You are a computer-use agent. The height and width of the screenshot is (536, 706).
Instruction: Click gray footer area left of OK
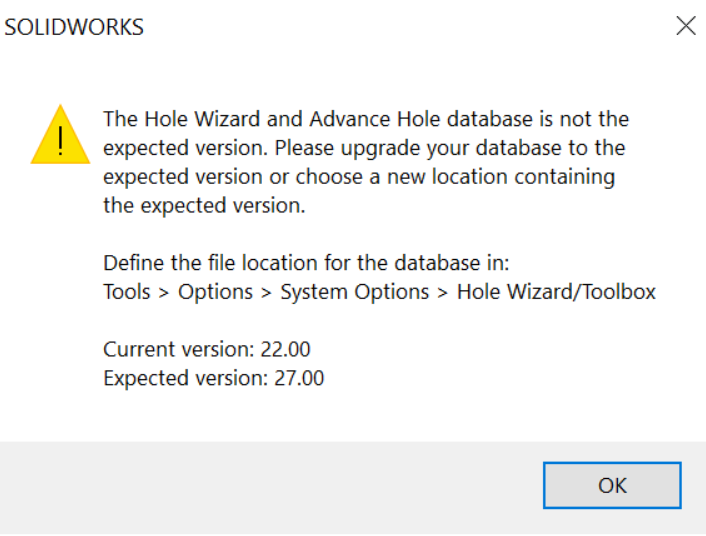coord(270,486)
